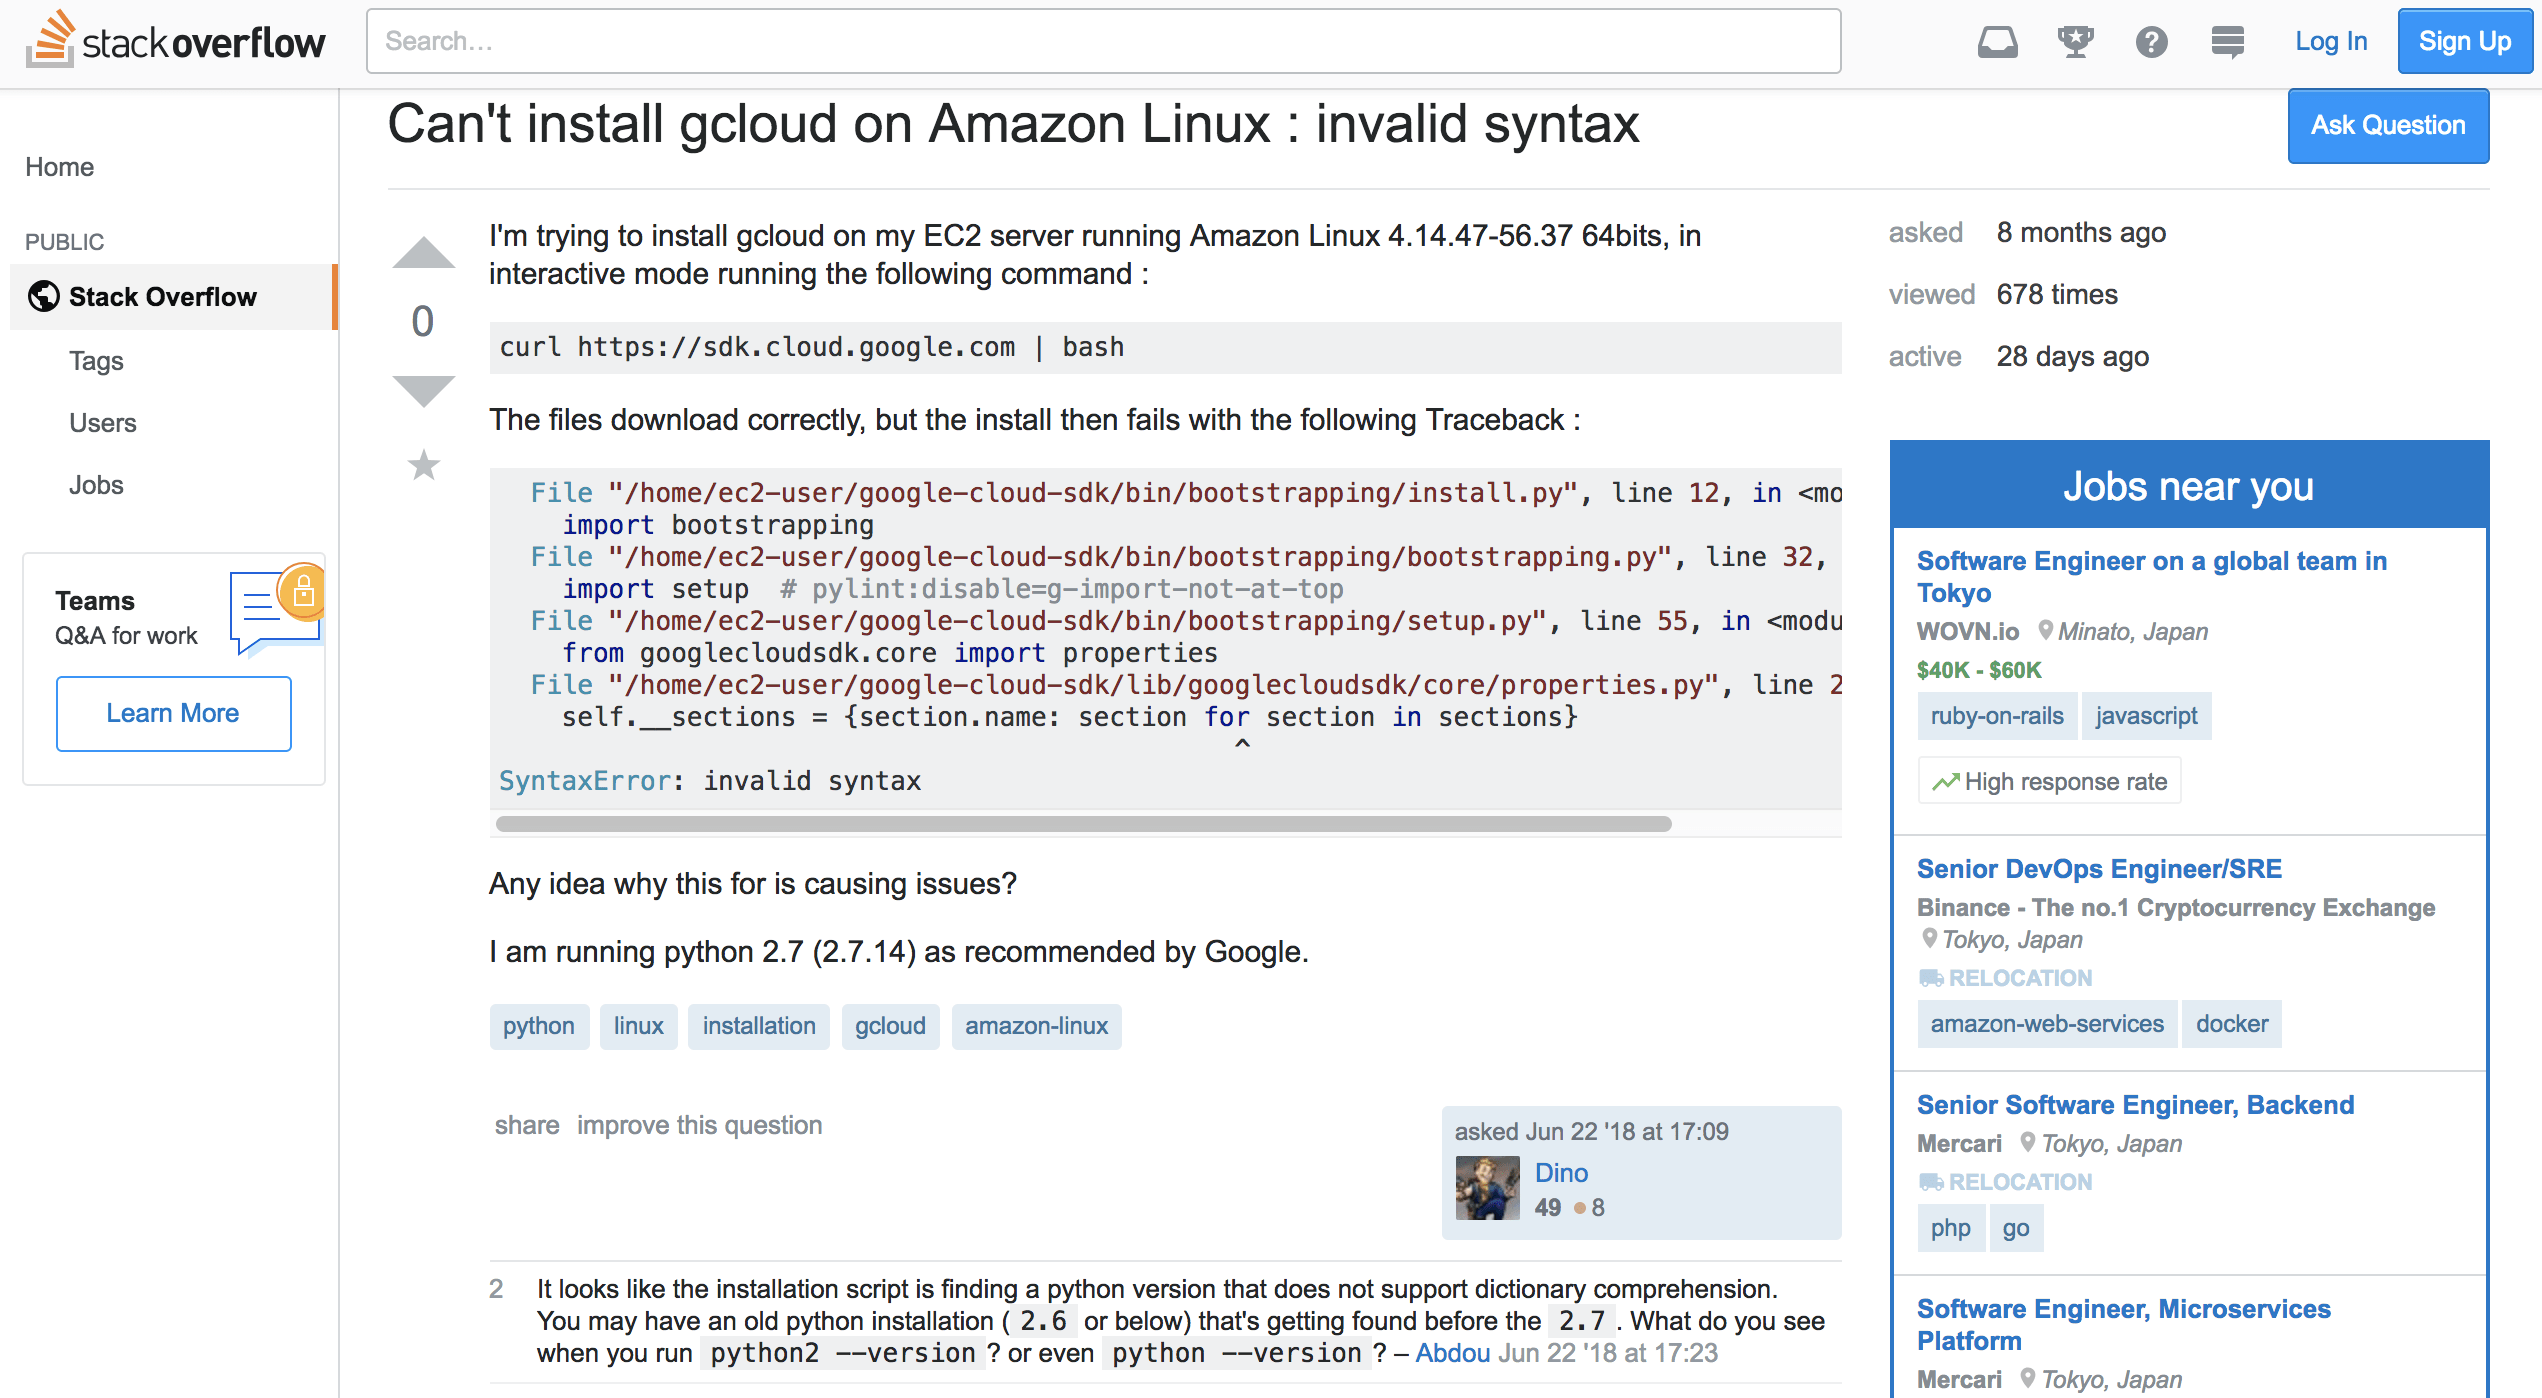The width and height of the screenshot is (2542, 1398).
Task: Open the Senior DevOps Engineer/SRE job
Action: [x=2099, y=869]
